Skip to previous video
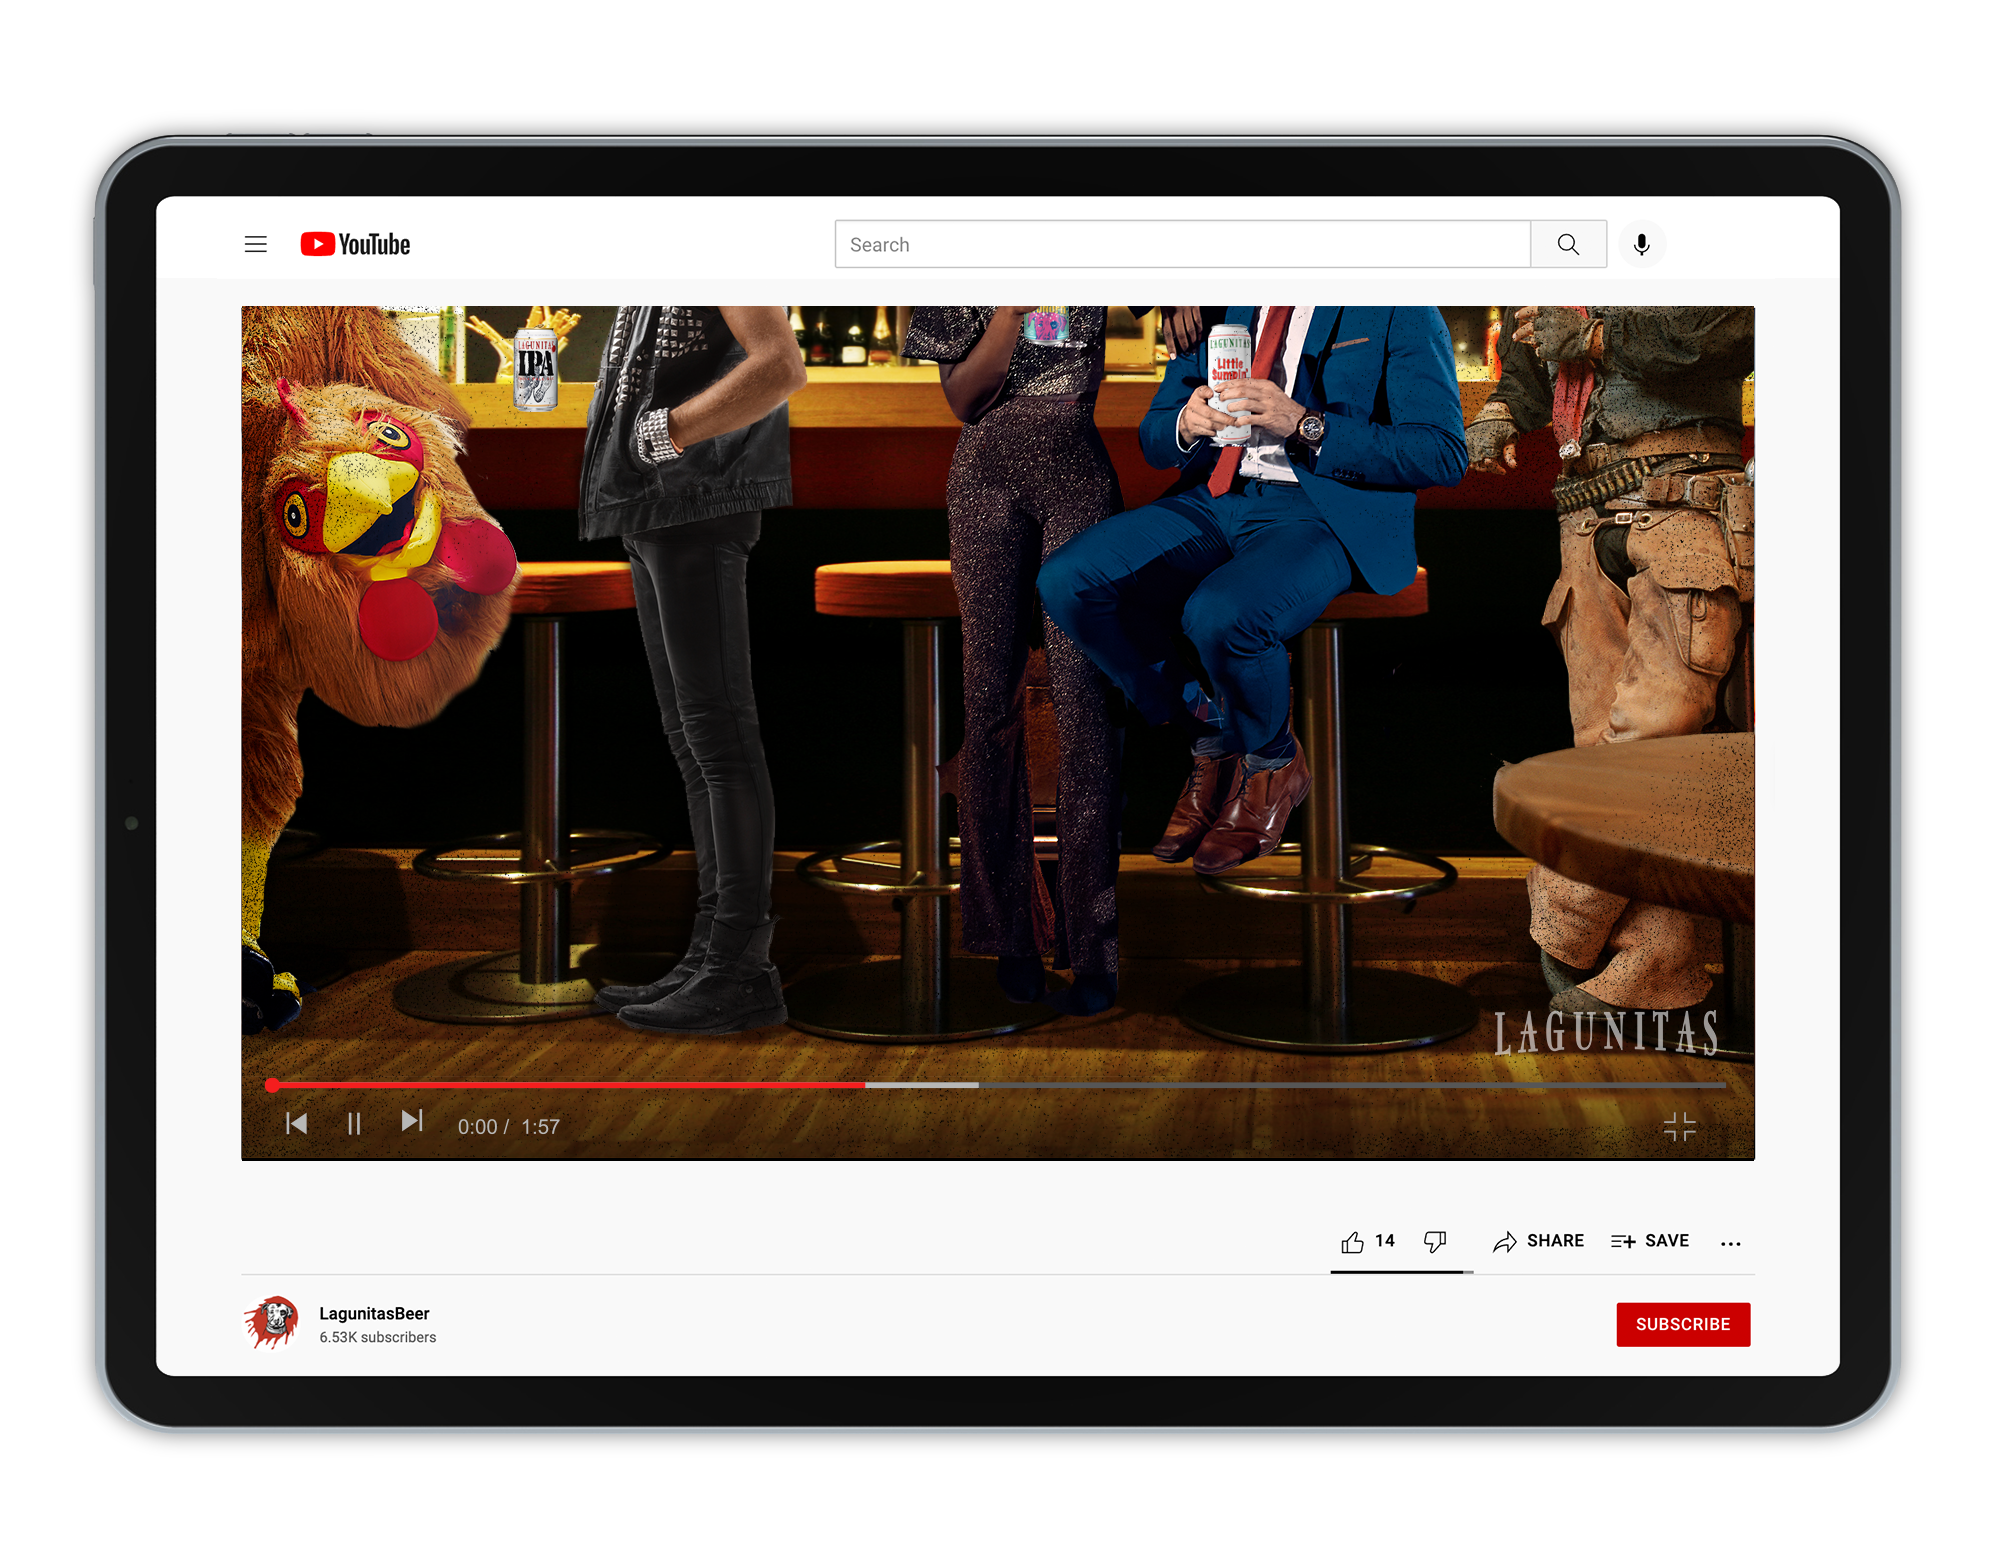The image size is (1991, 1560). tap(296, 1123)
